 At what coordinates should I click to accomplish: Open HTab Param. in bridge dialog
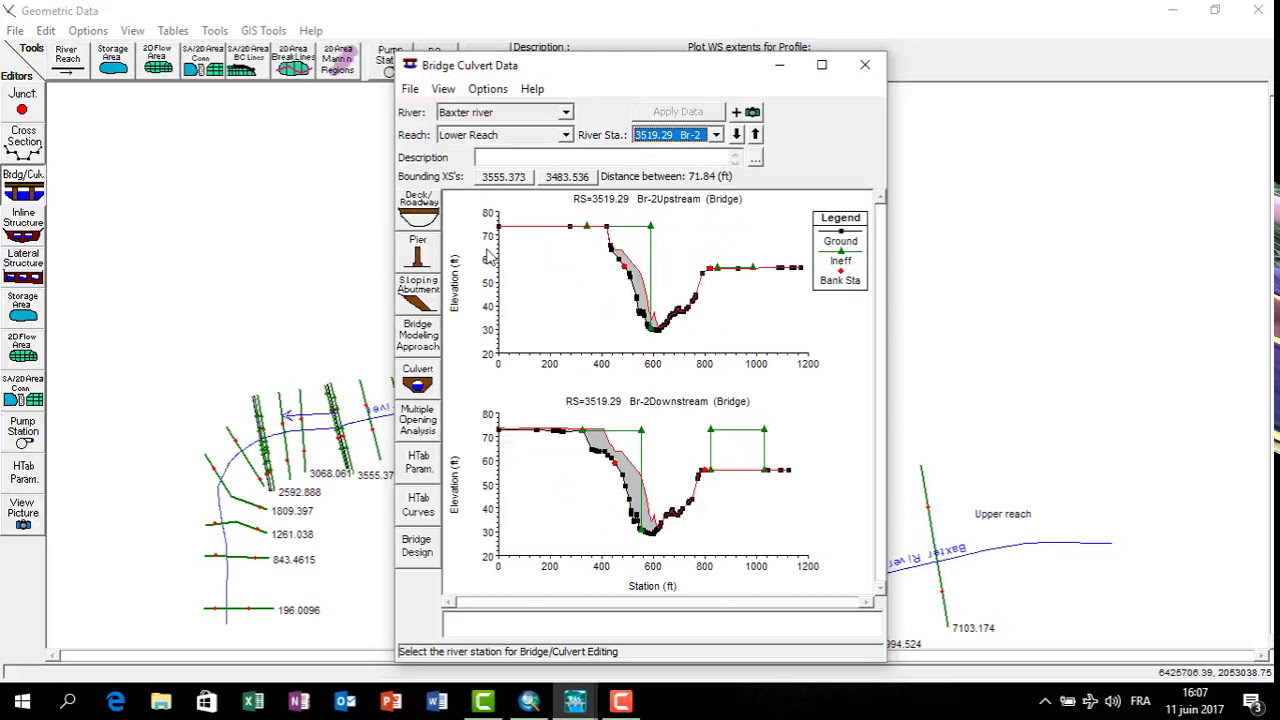pos(418,463)
